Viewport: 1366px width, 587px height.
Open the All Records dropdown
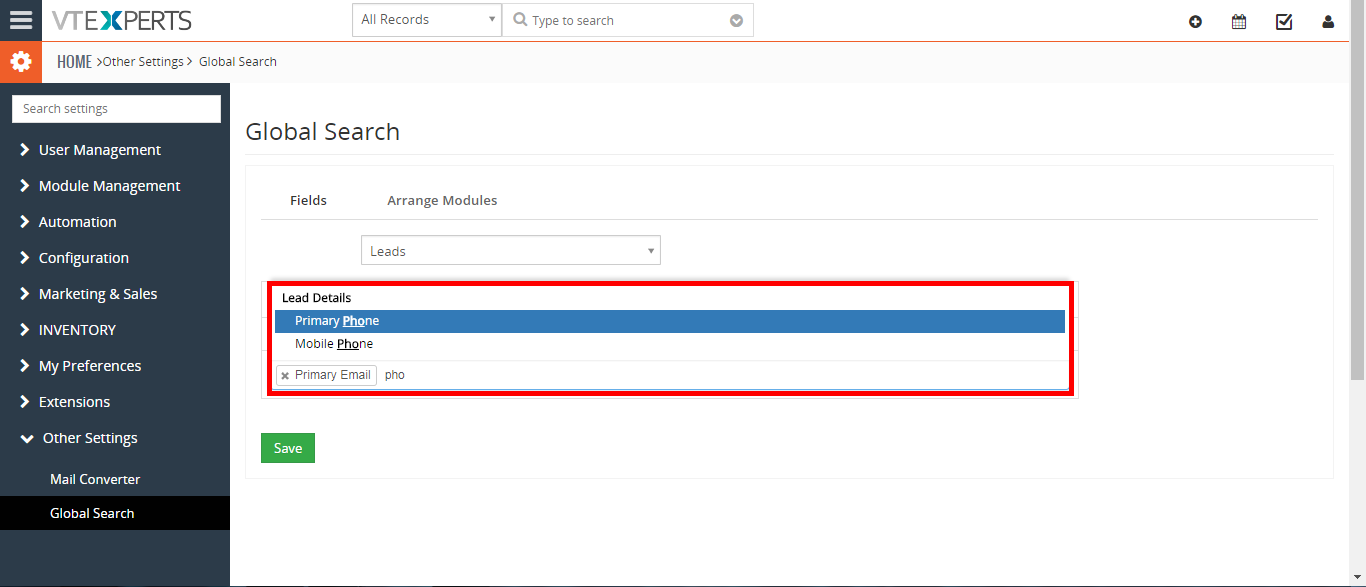[427, 20]
